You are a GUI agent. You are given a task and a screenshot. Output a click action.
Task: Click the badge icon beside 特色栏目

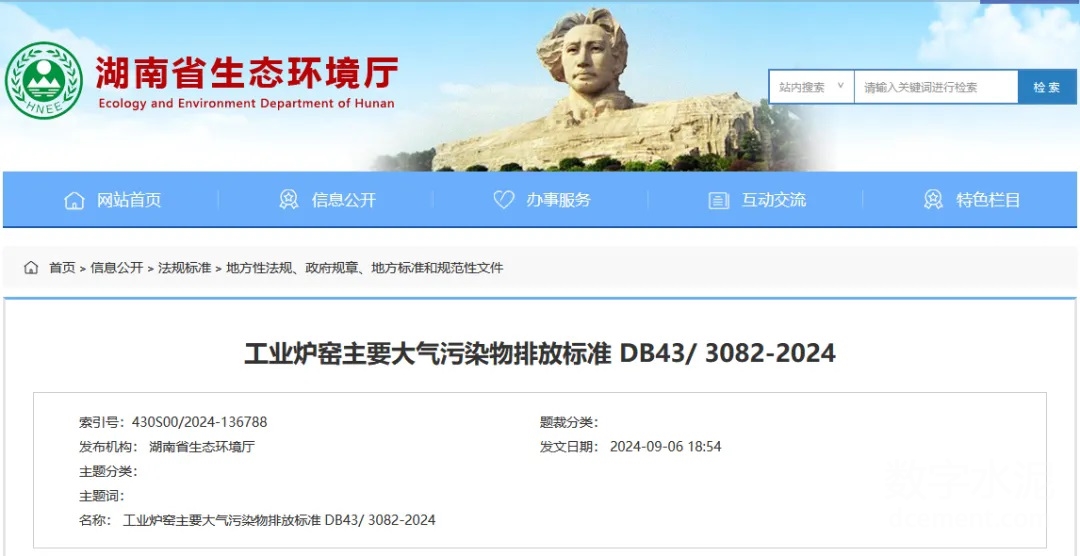tap(933, 200)
